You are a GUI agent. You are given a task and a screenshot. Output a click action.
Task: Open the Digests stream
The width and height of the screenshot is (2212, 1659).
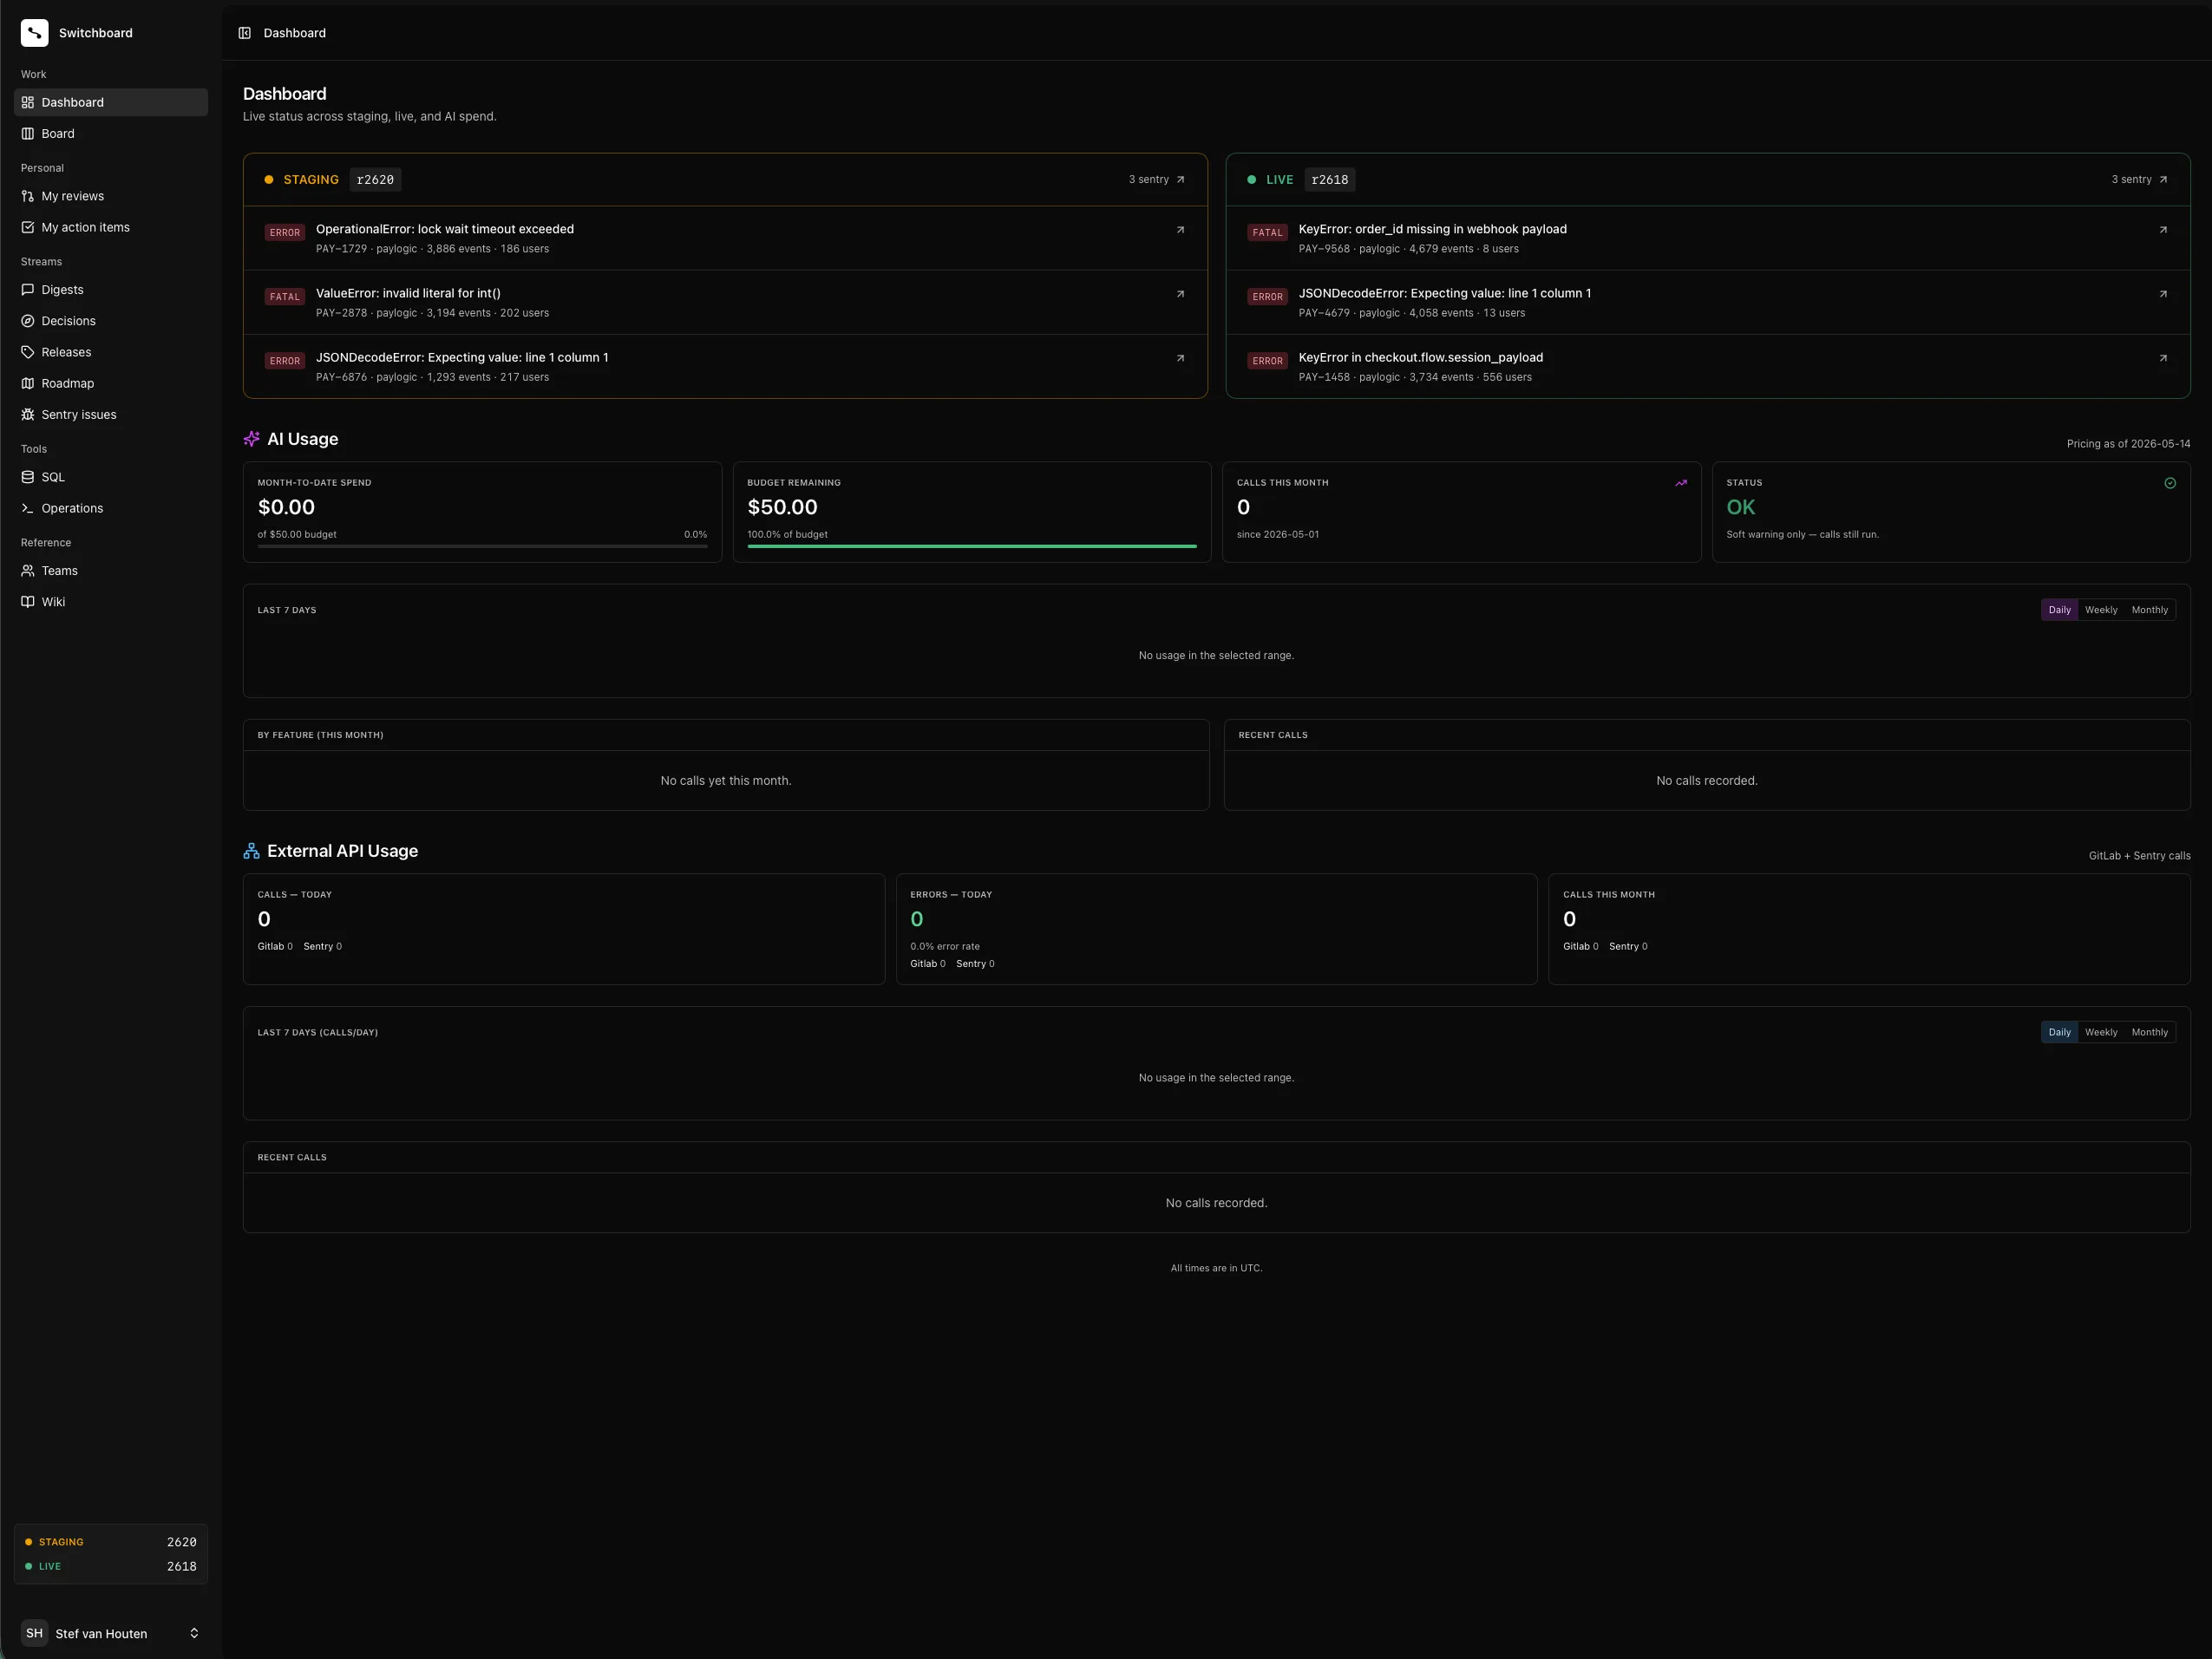click(x=111, y=290)
